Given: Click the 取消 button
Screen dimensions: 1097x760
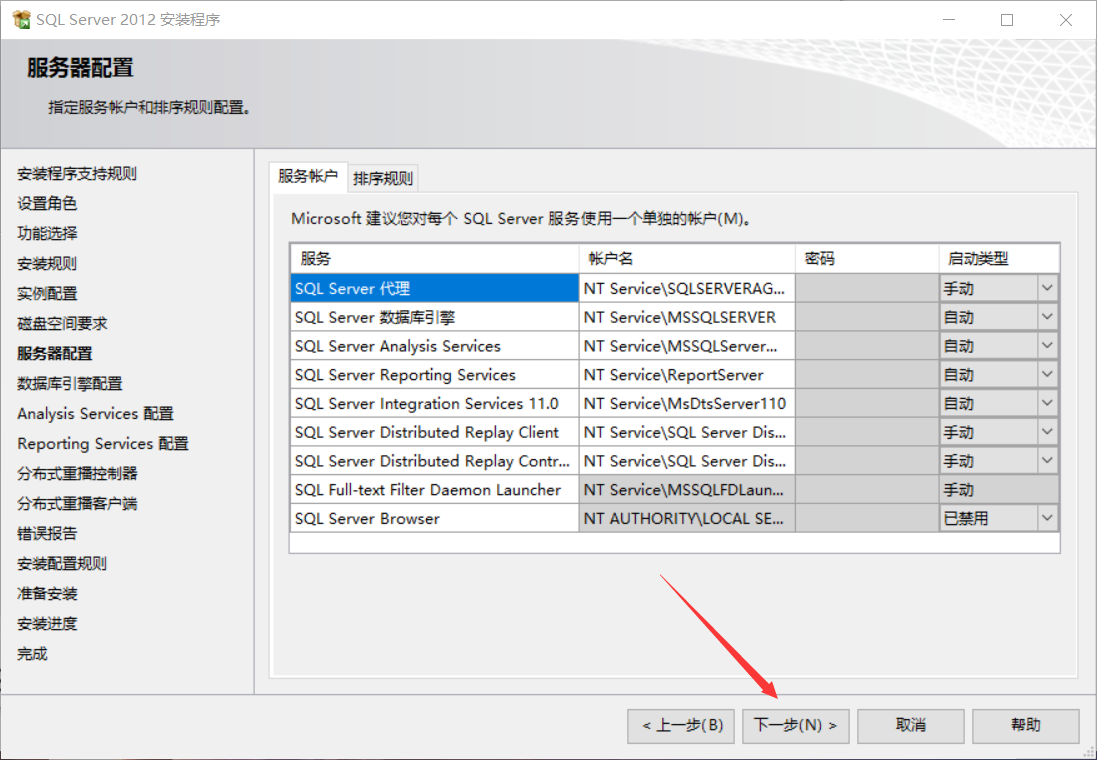Looking at the screenshot, I should coord(910,726).
